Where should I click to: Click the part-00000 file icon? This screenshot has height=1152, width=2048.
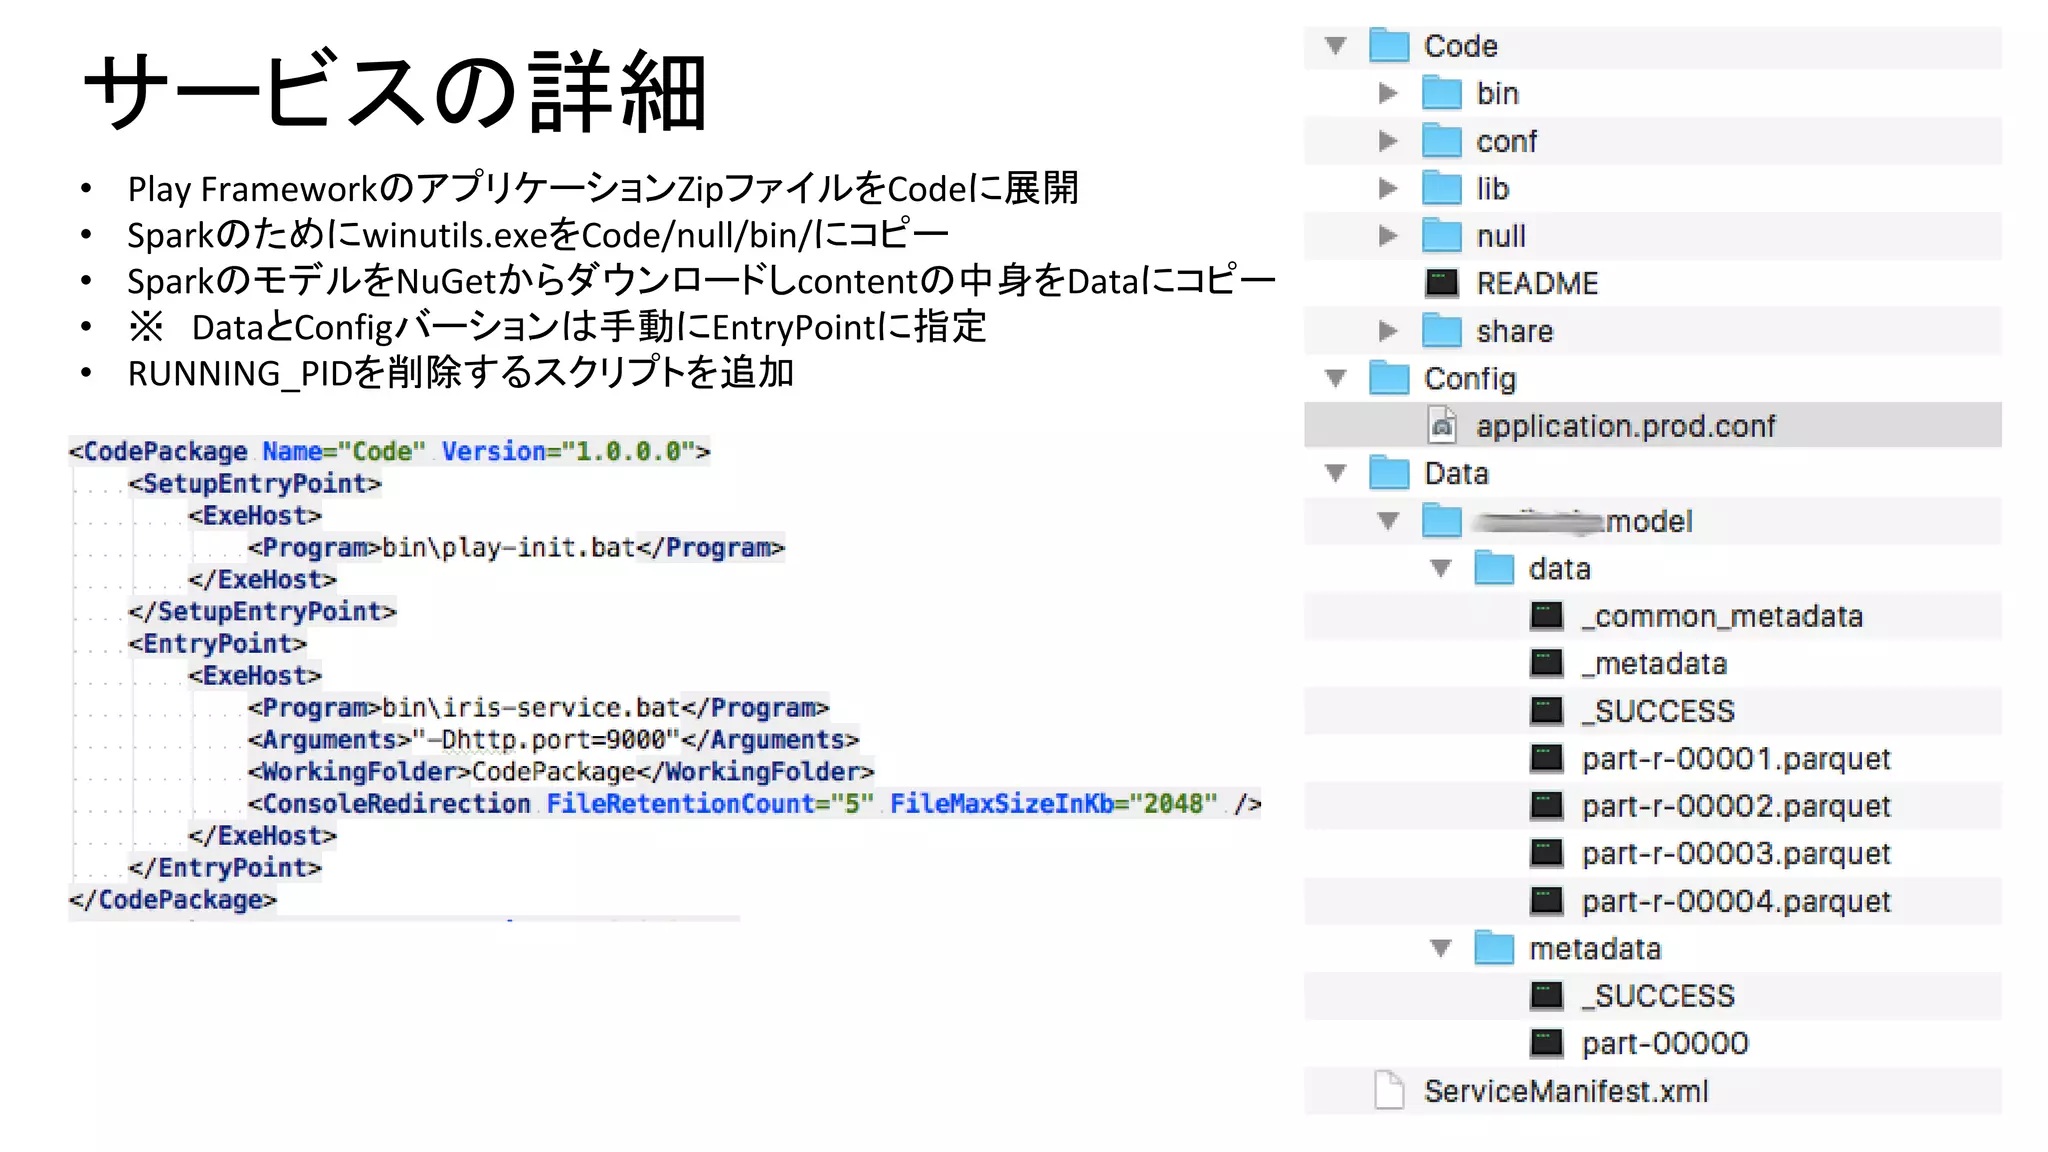[x=1547, y=1043]
